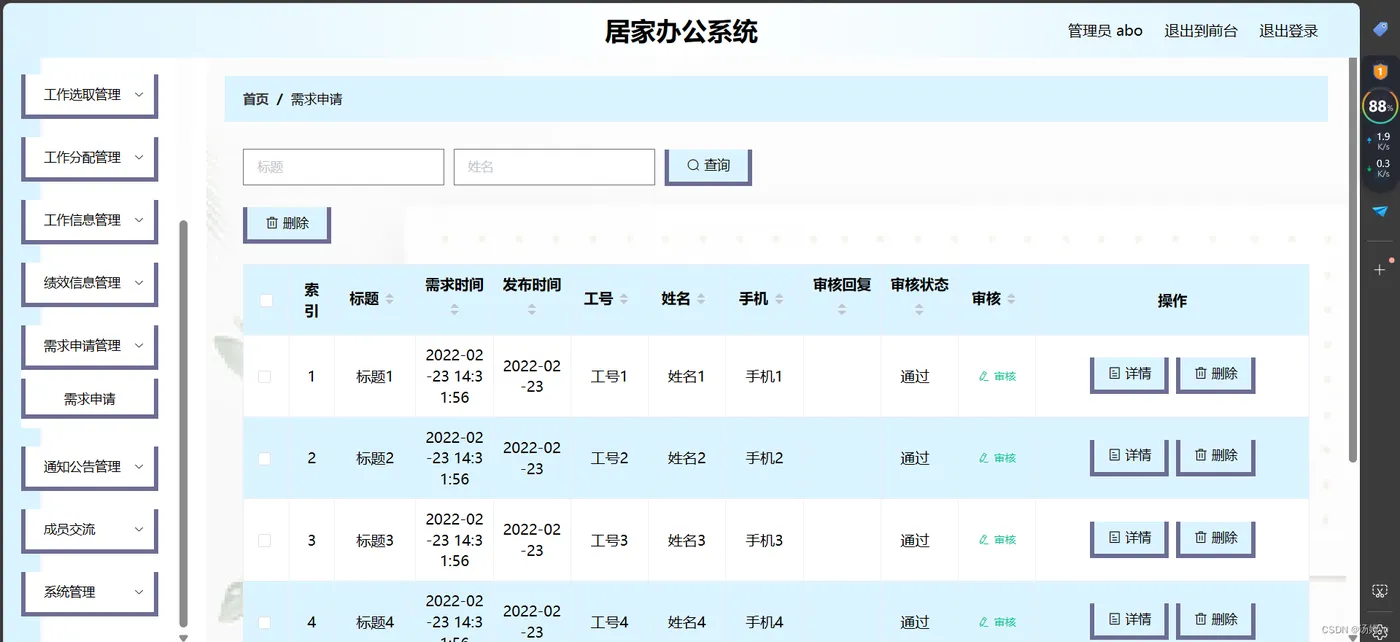Viewport: 1400px width, 642px height.
Task: Check the checkbox for row 1
Action: (265, 377)
